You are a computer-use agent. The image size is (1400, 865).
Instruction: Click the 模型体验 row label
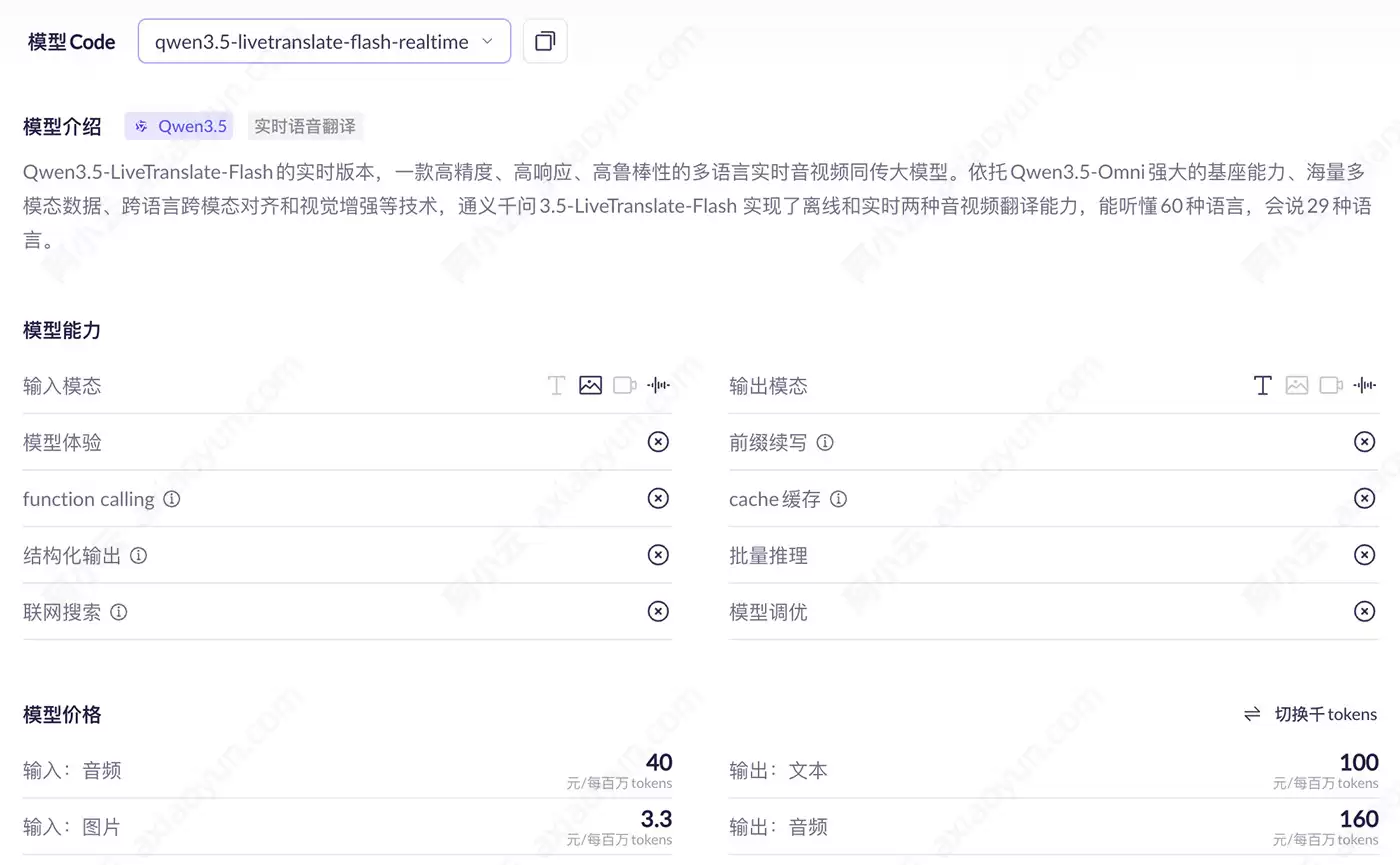[62, 442]
